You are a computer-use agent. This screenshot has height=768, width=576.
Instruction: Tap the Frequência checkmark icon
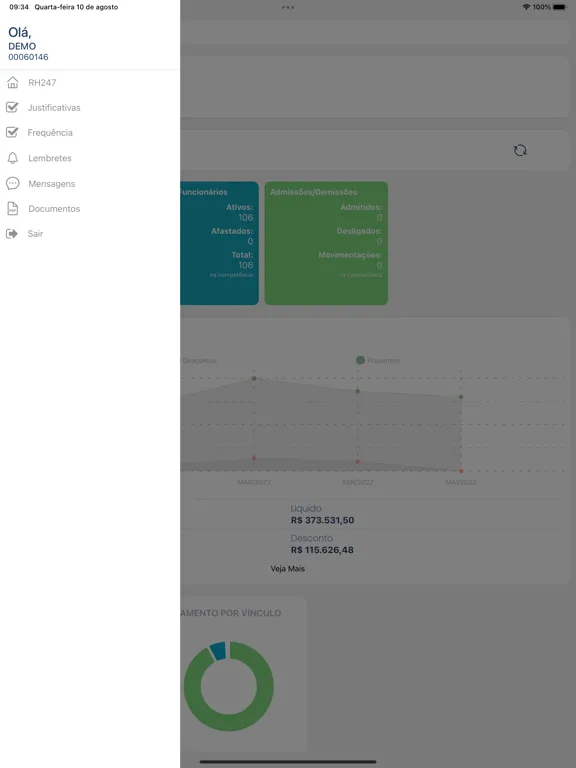tap(12, 132)
